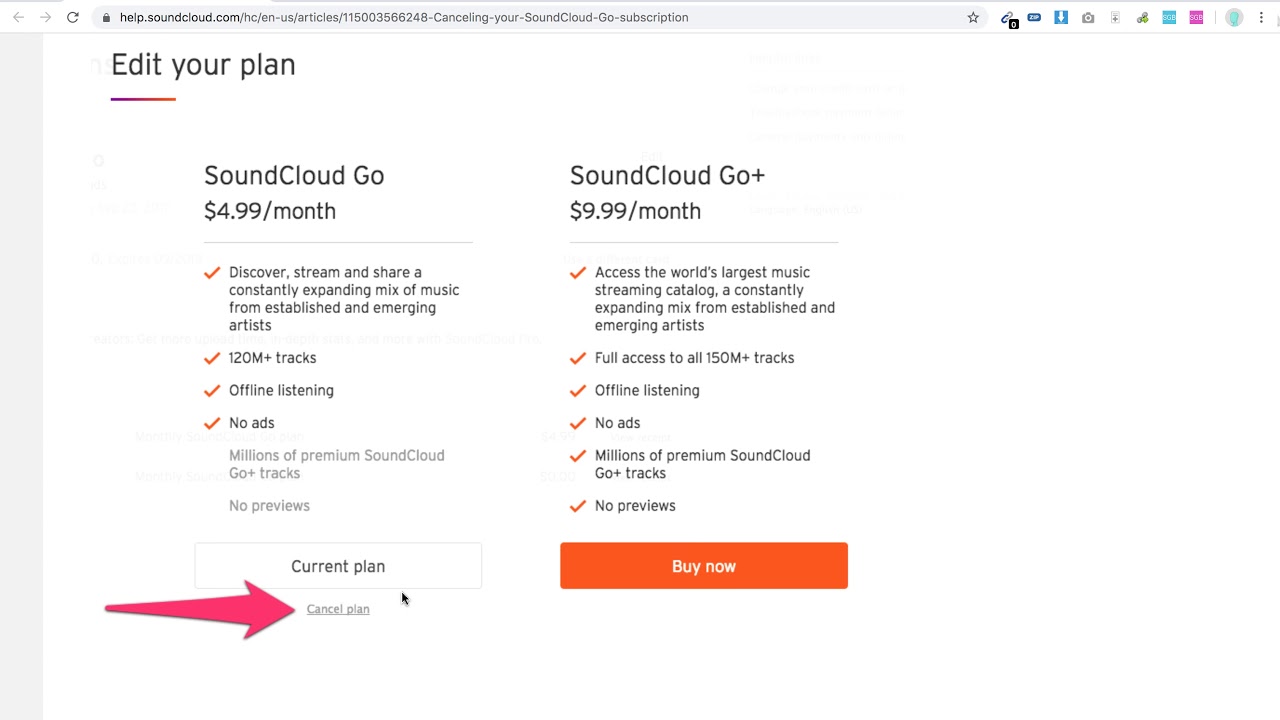Click the grayed forward navigation arrow
Screen dimensions: 1280x720
click(44, 17)
